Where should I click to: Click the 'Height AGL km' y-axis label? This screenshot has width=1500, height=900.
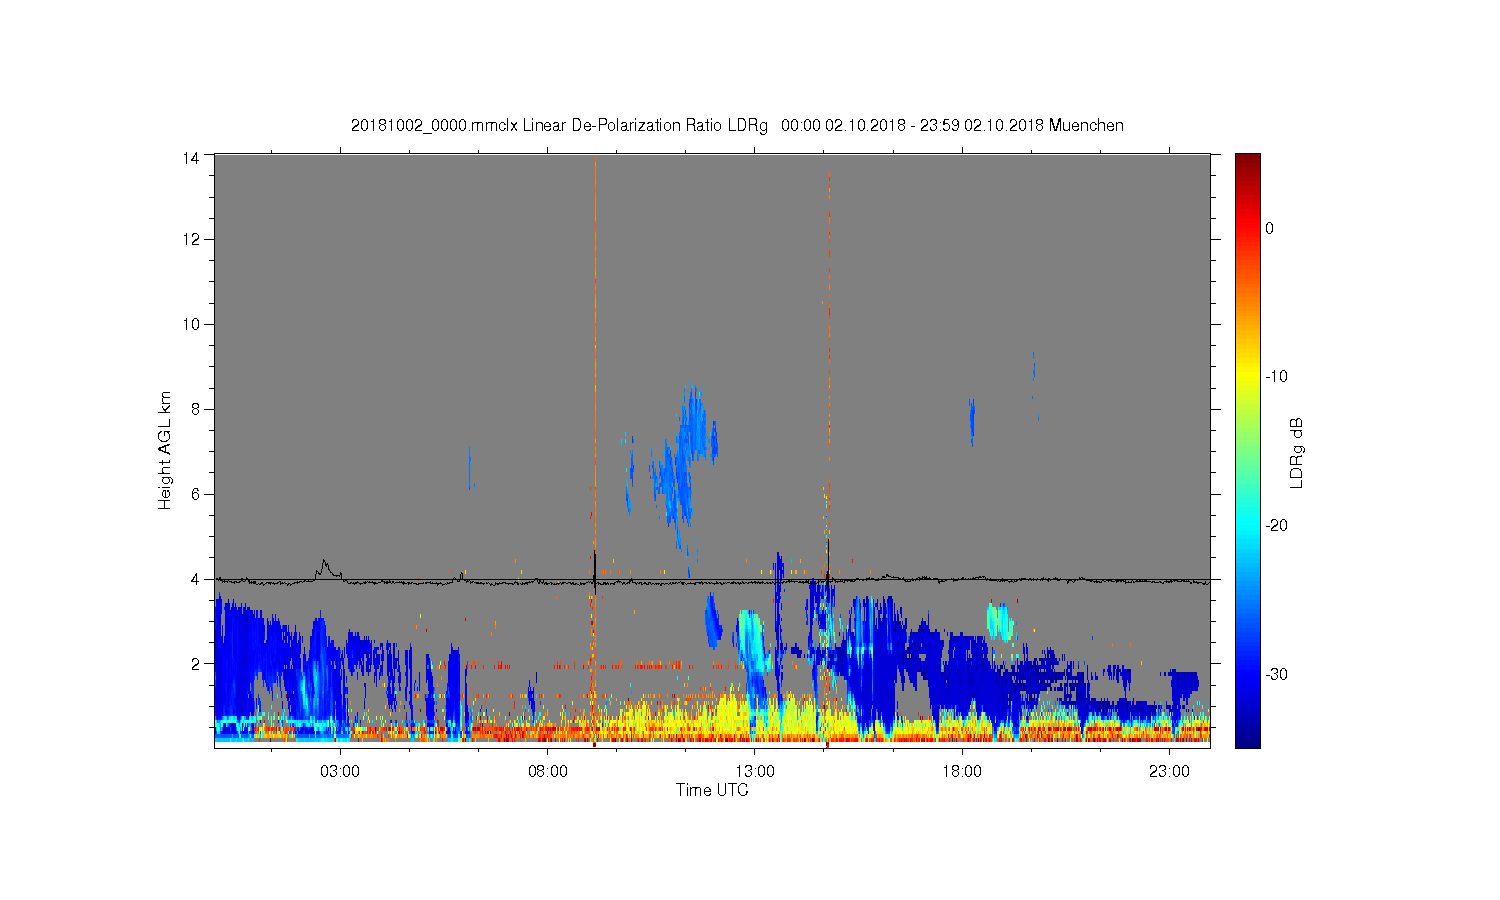tap(165, 450)
